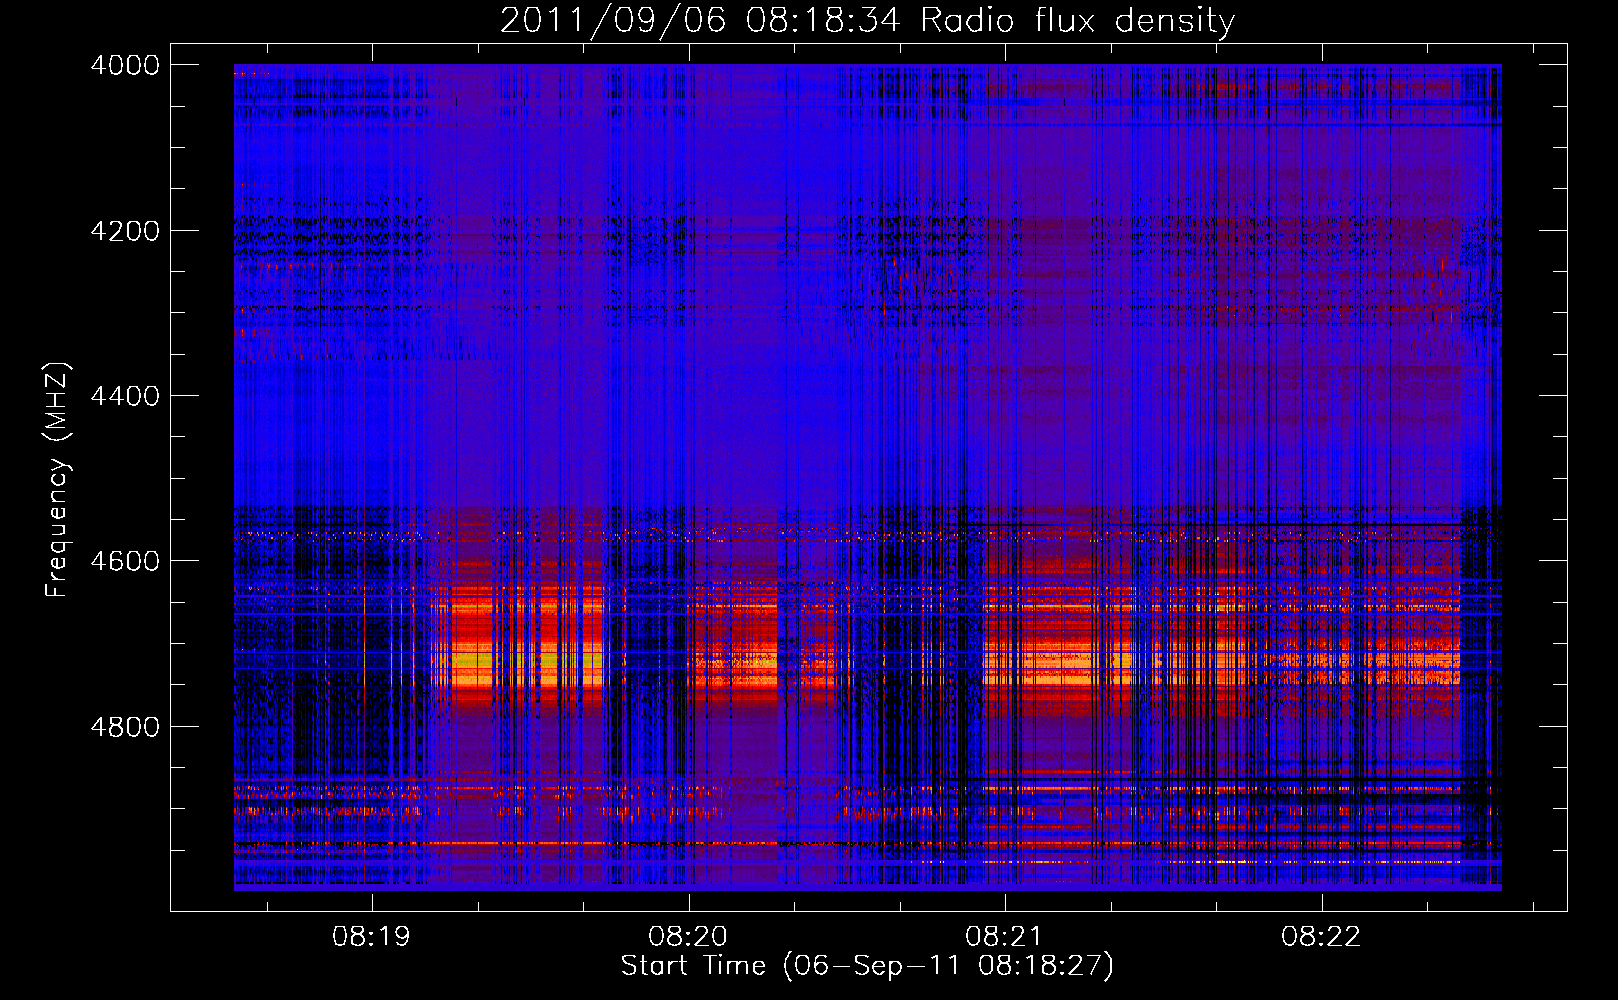Click the "Start Time (06-Sep-11 08:18:27)" axis label
1618x1000 pixels.
coord(867,966)
